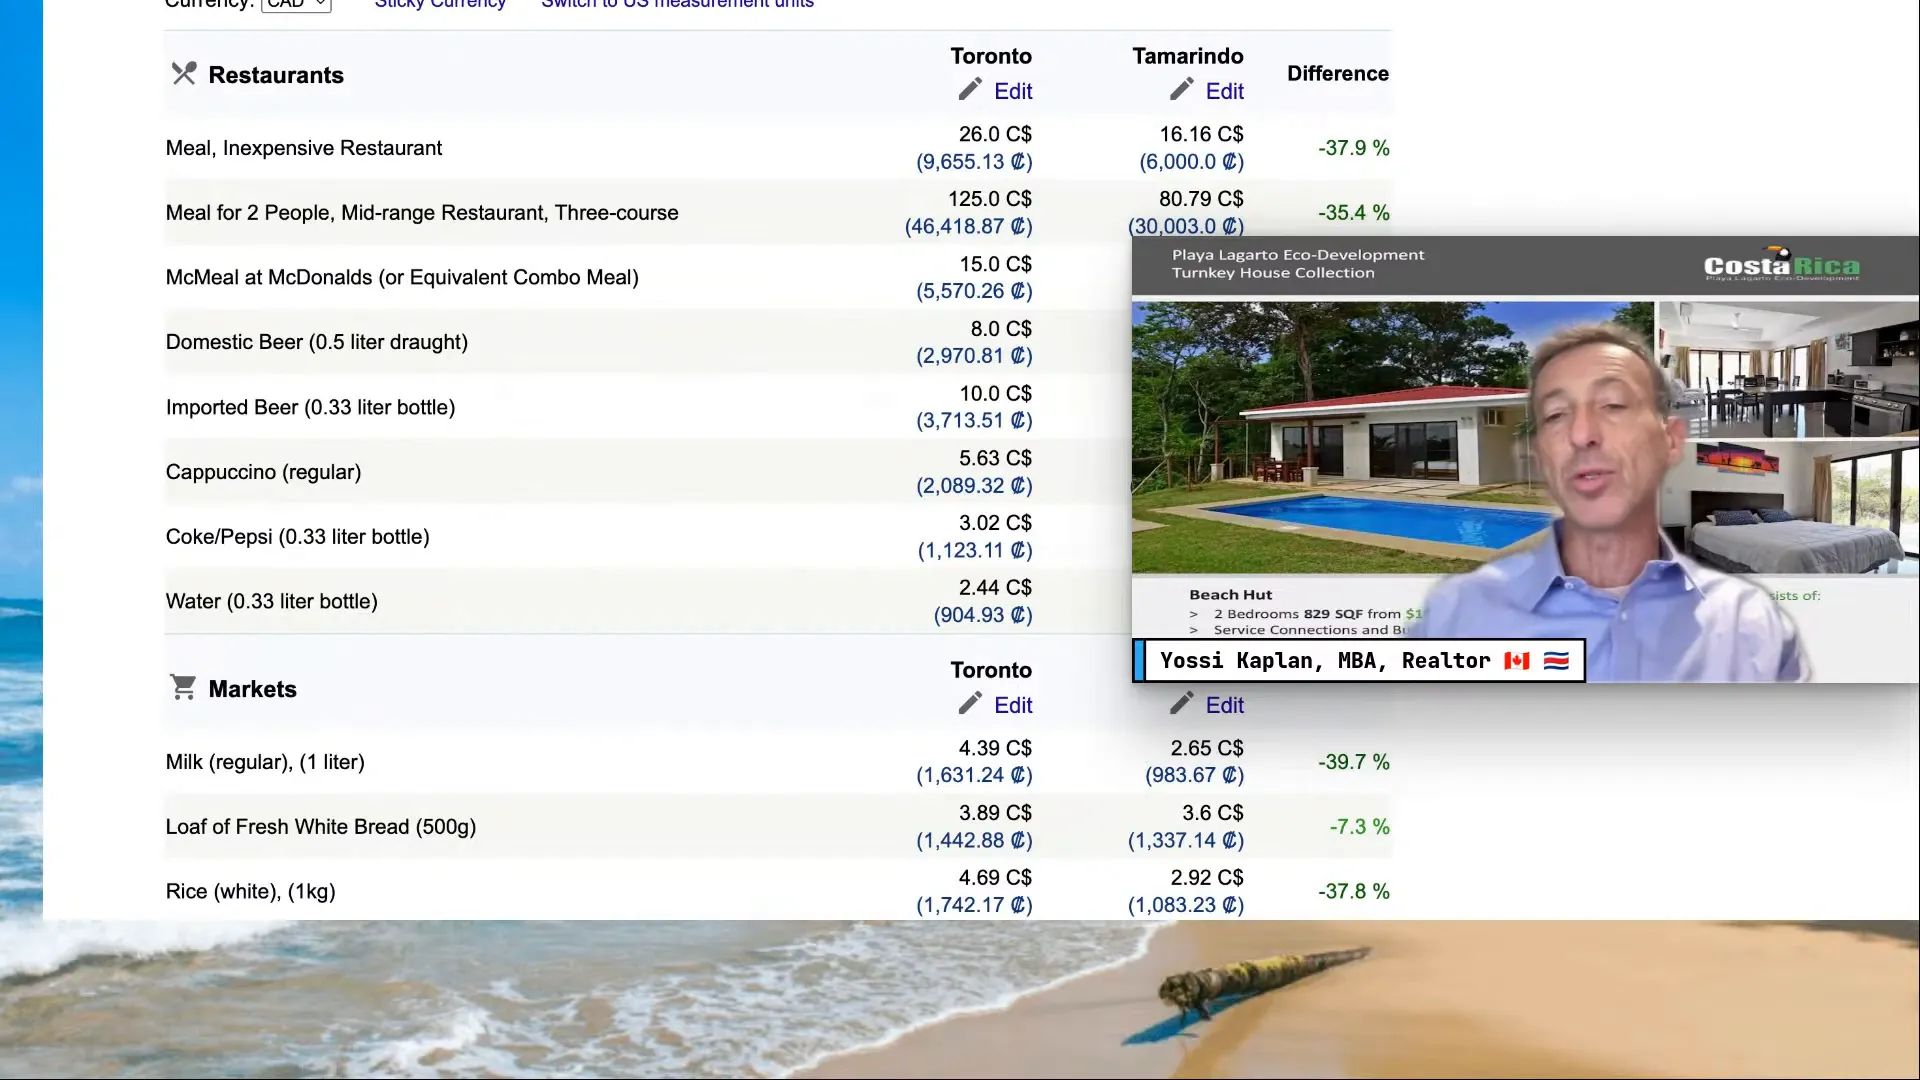Image resolution: width=1920 pixels, height=1080 pixels.
Task: Click Edit link under Toronto in Markets
Action: tap(1013, 705)
